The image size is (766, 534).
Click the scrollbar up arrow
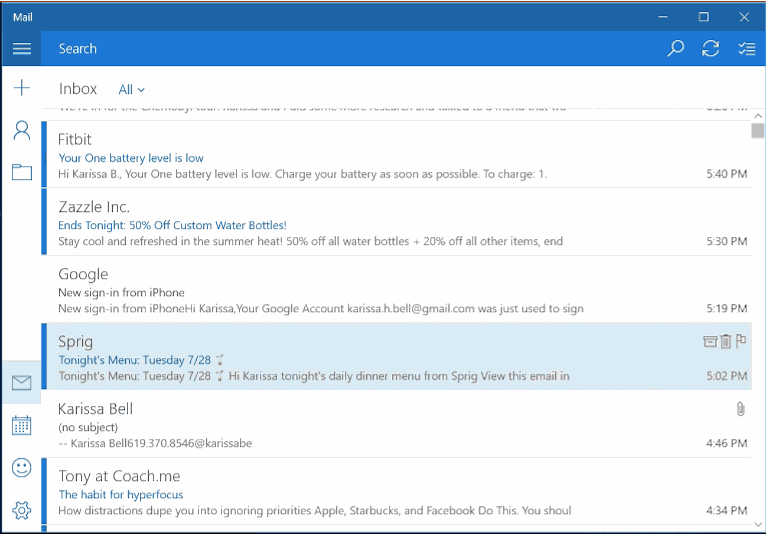(x=758, y=116)
